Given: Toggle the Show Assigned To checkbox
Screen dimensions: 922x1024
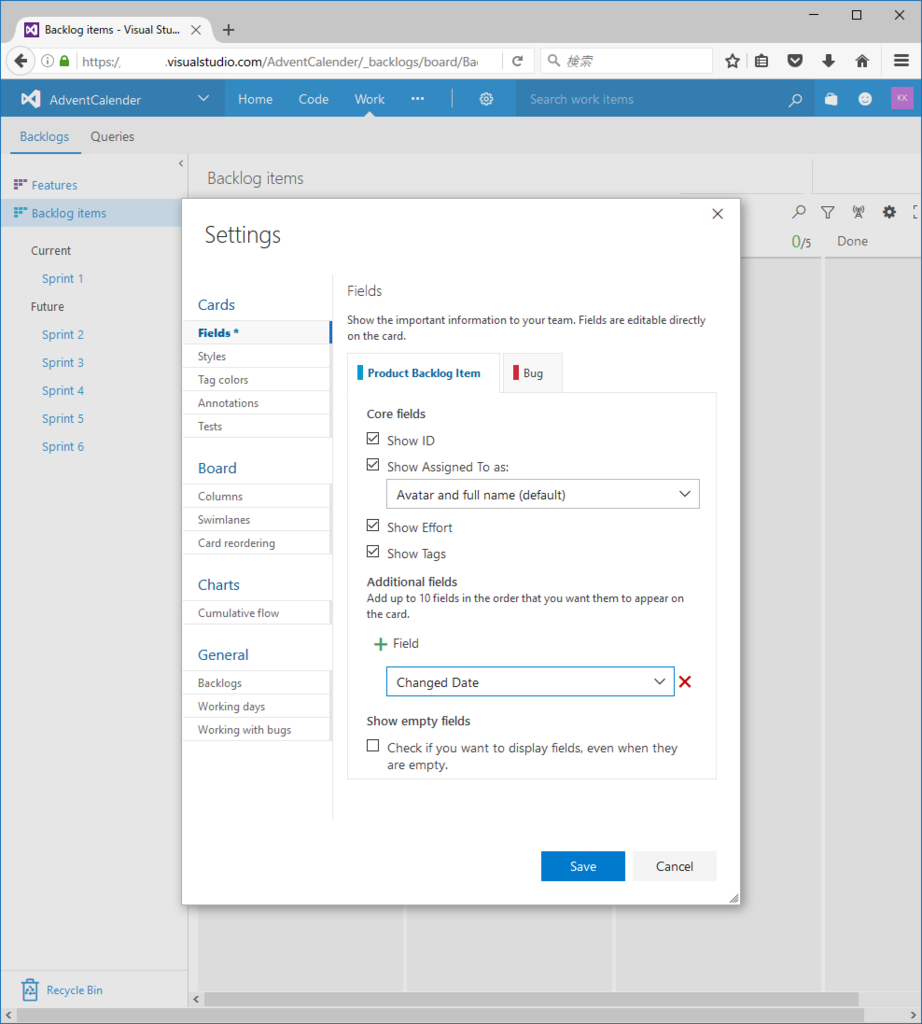Looking at the screenshot, I should click(373, 464).
